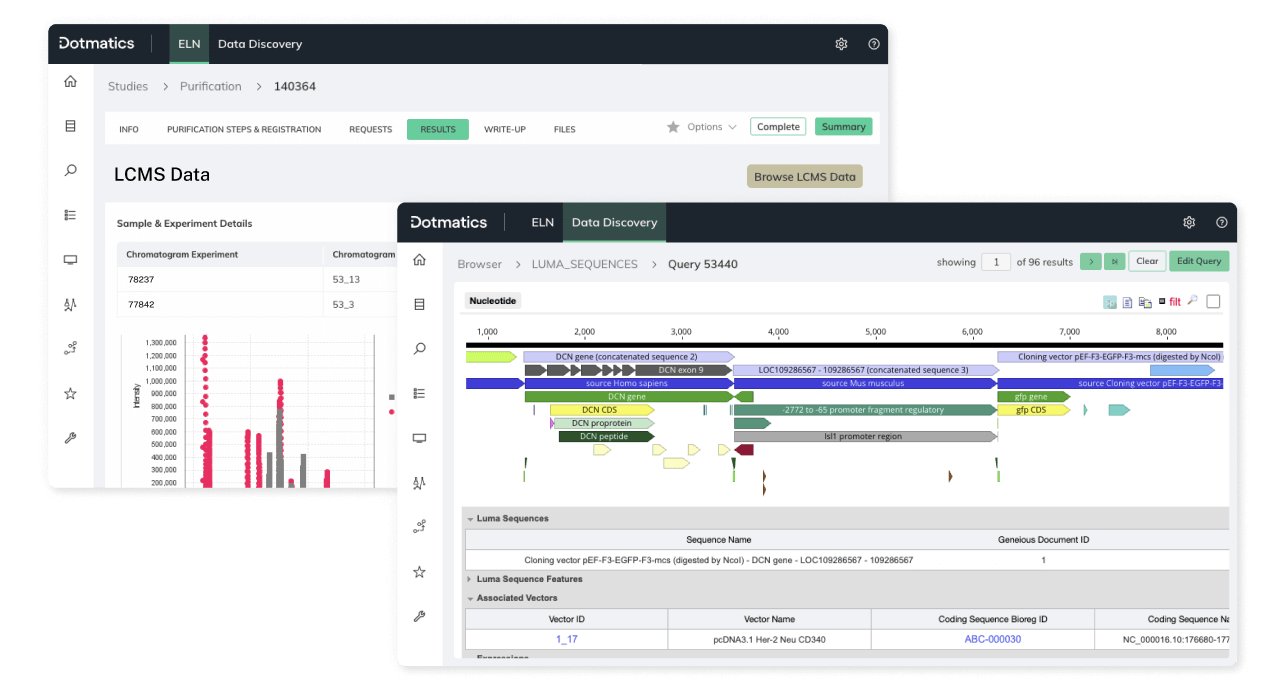Click the monitor icon in the Data Discovery sidebar
The image size is (1280, 700).
coord(419,438)
